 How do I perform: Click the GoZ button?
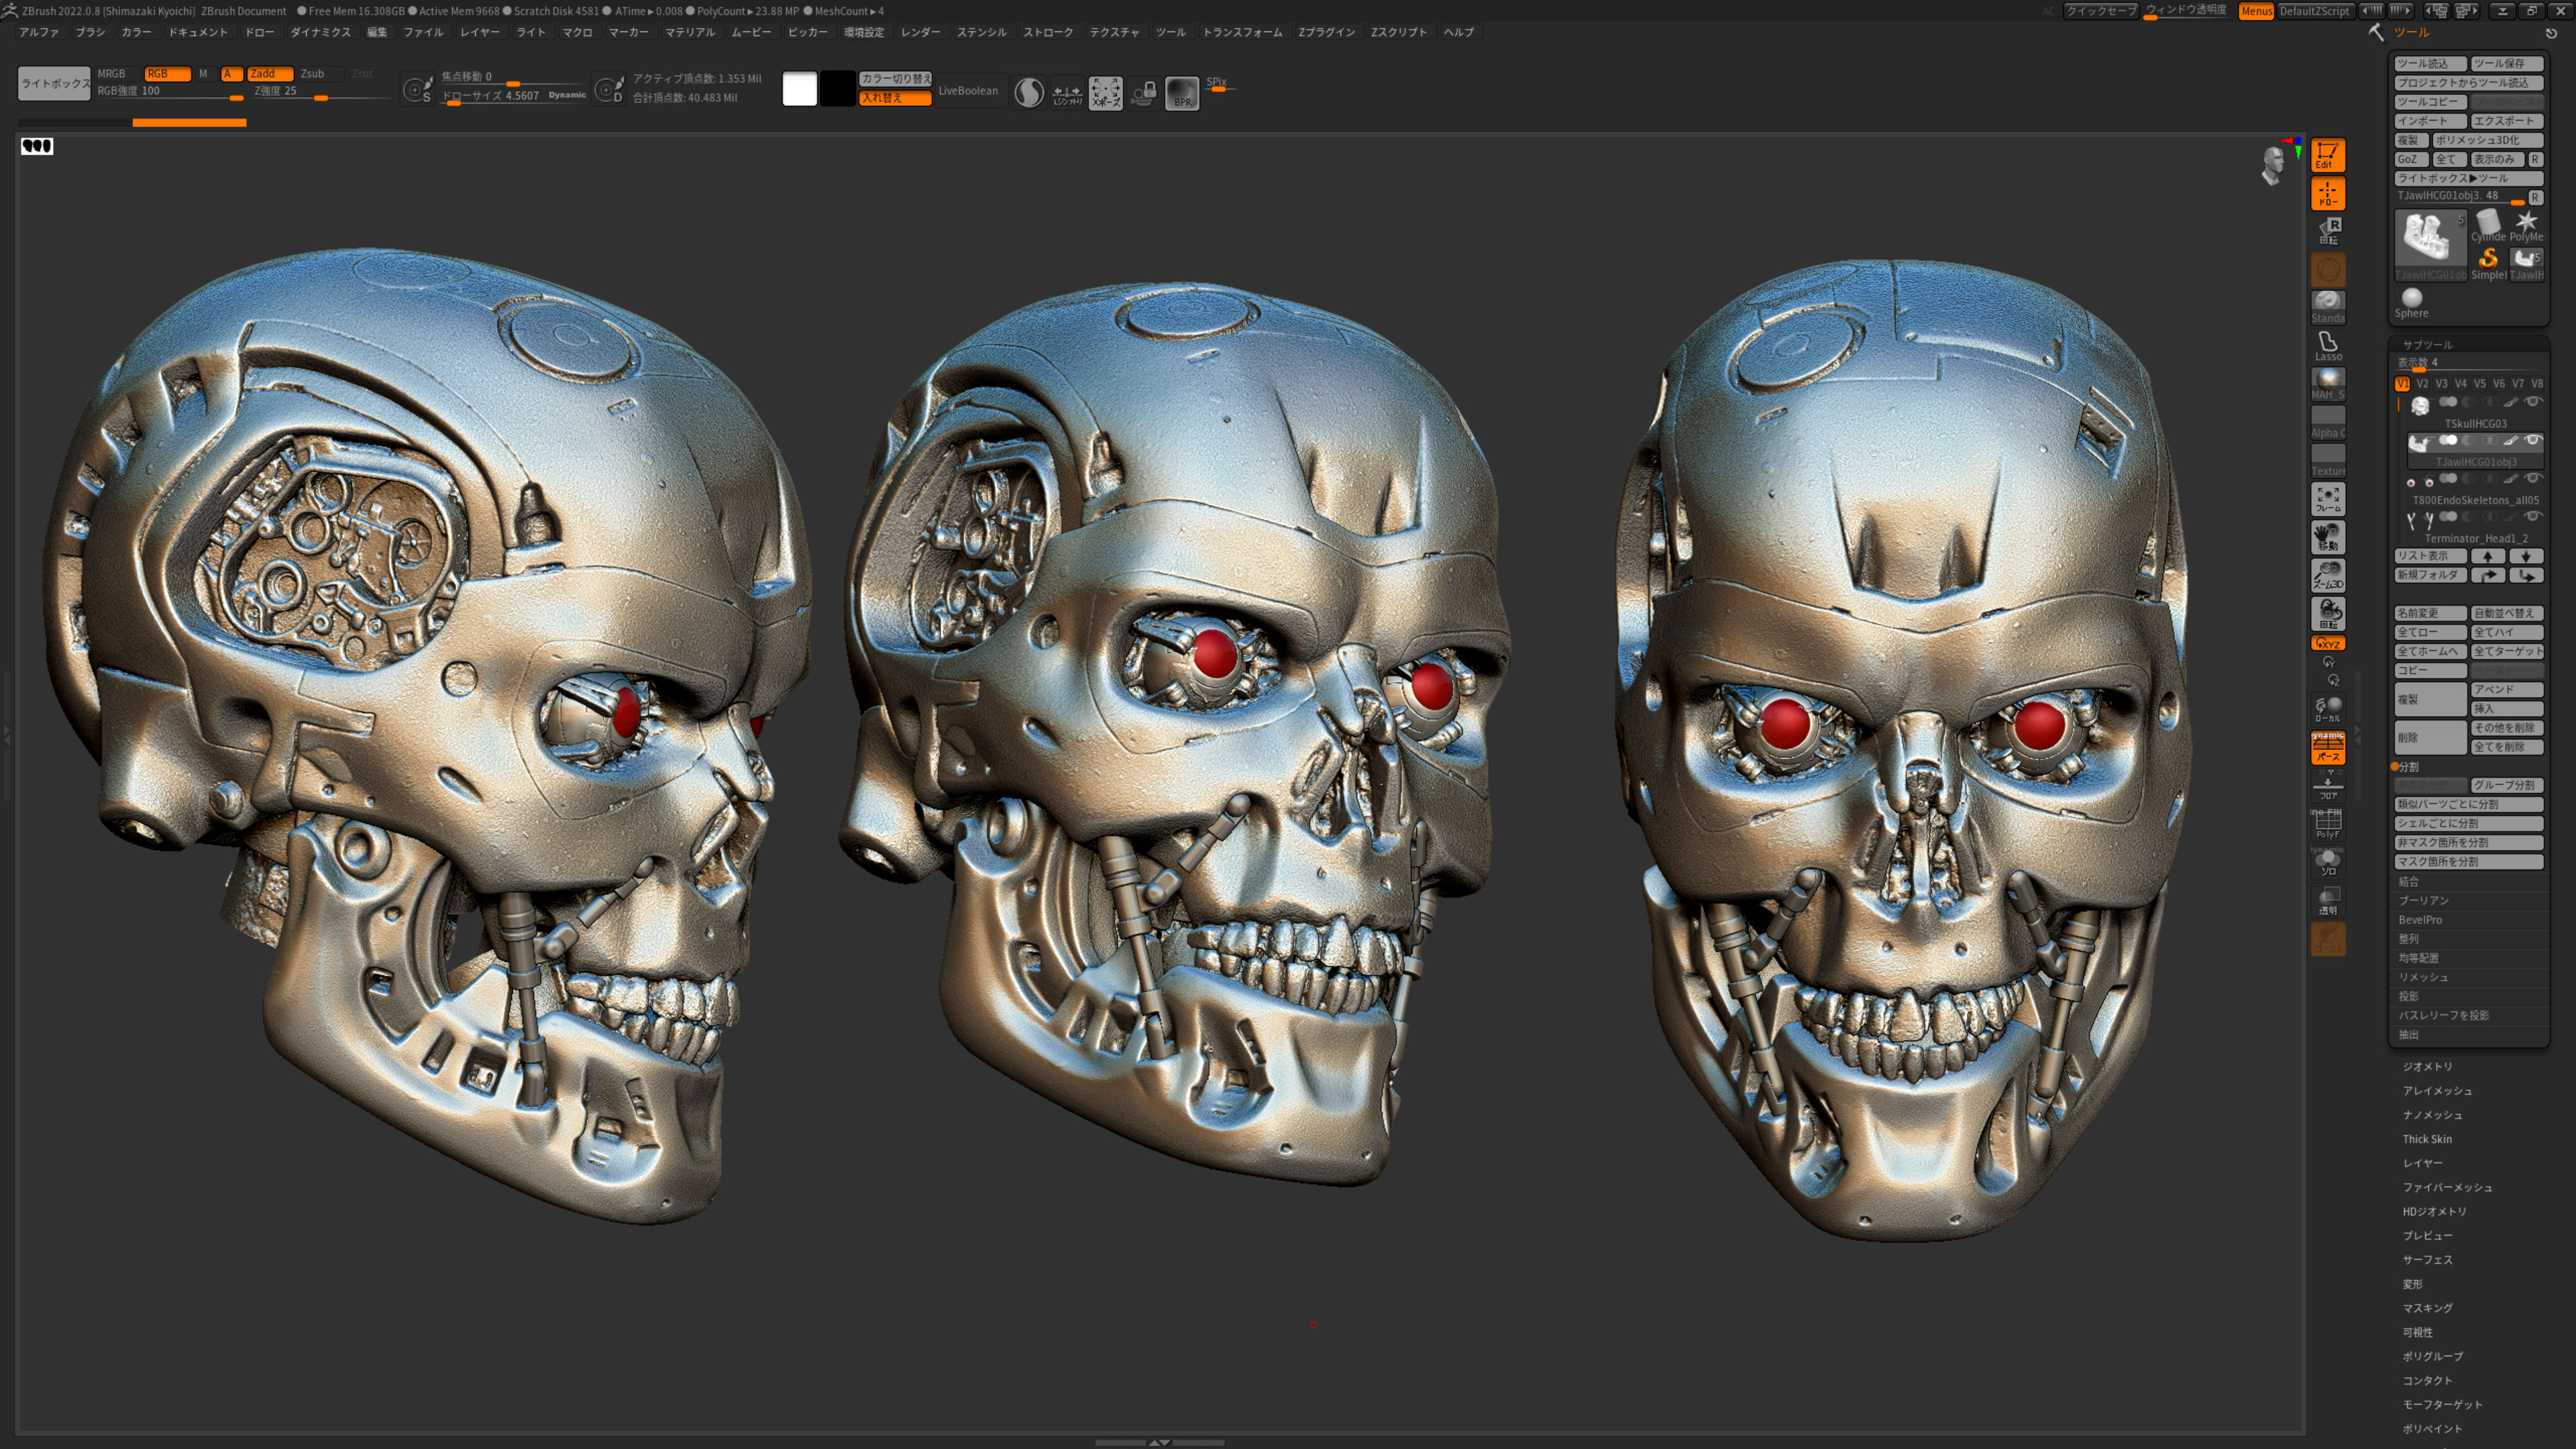(x=2411, y=160)
